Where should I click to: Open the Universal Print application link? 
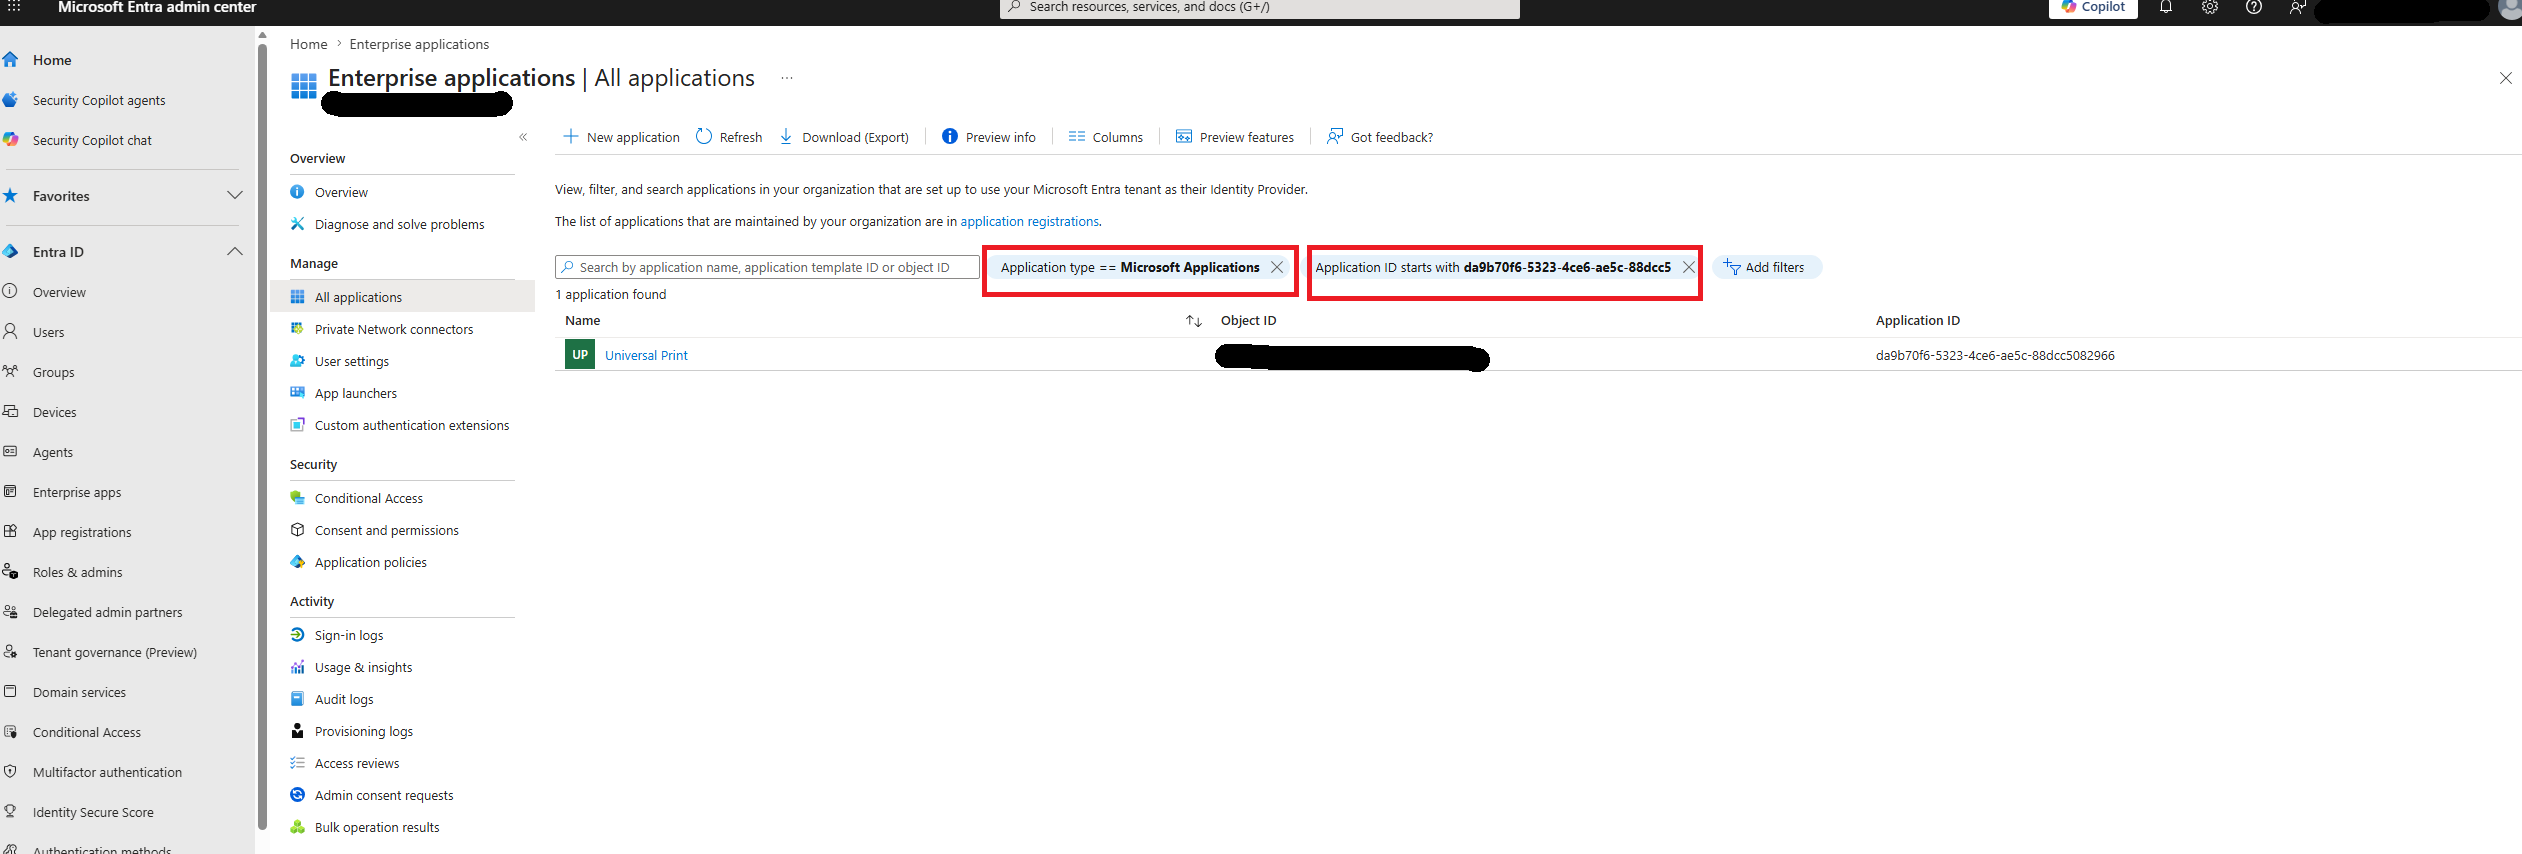click(x=646, y=355)
